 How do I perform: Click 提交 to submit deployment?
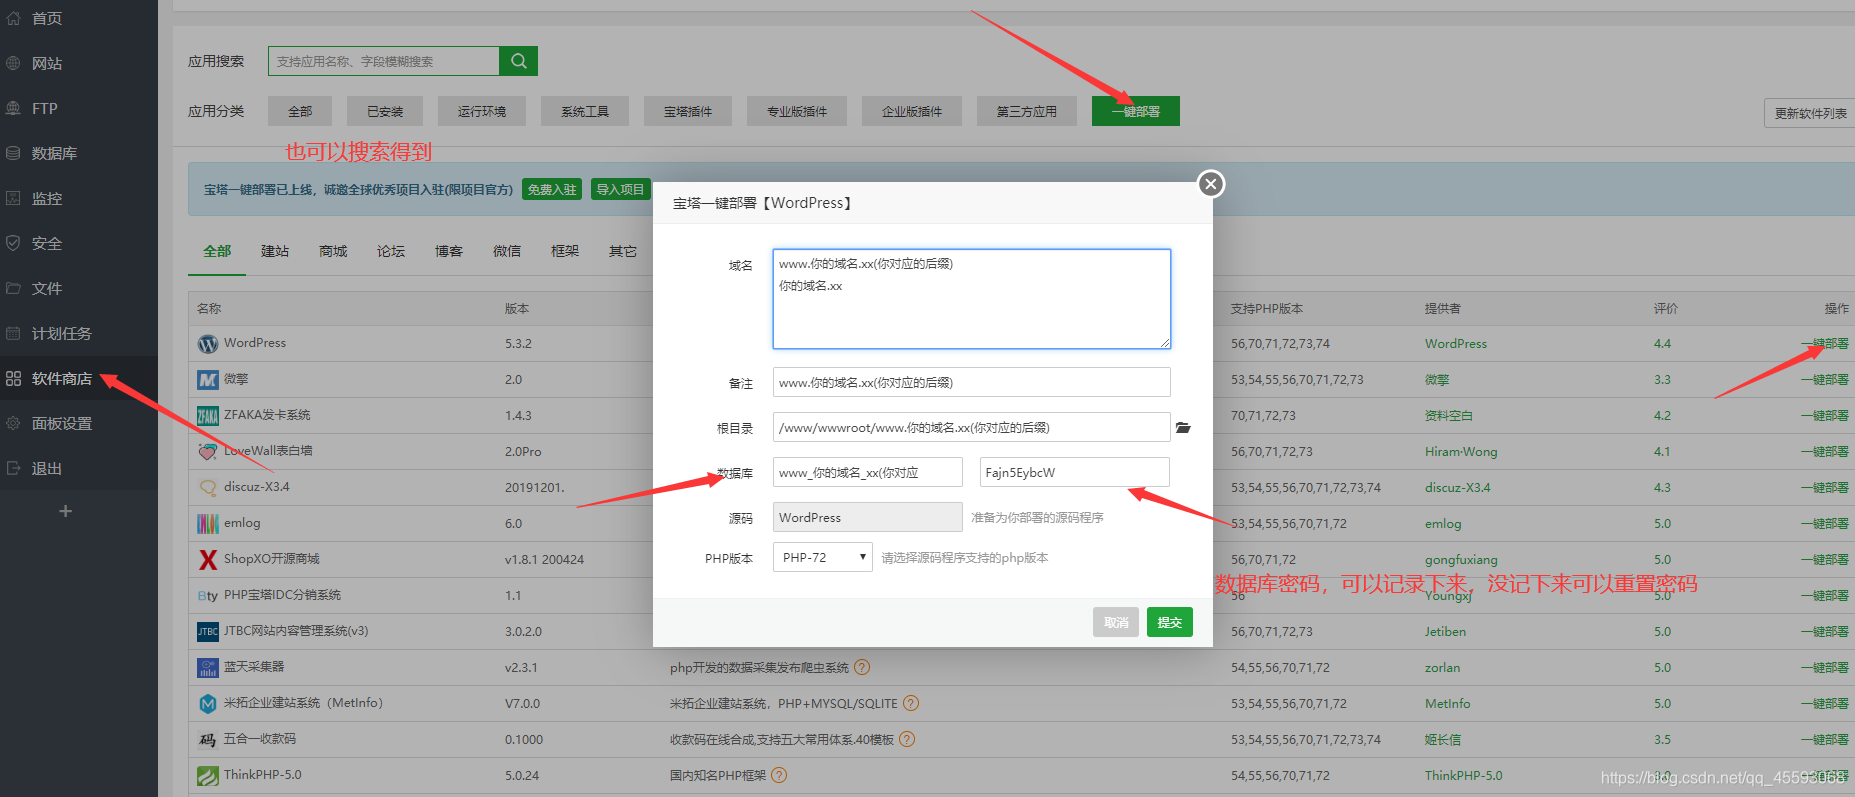coord(1169,622)
